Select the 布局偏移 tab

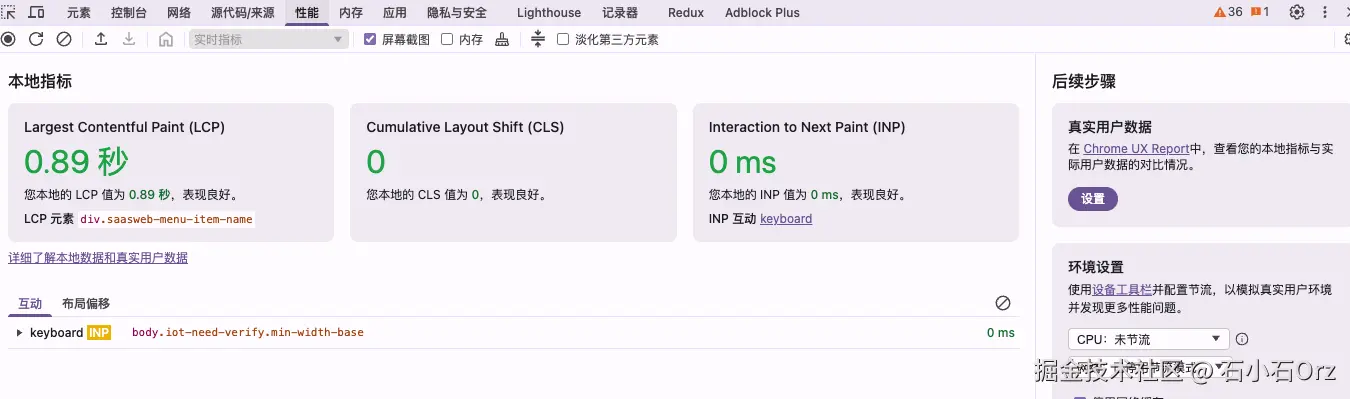[x=86, y=303]
